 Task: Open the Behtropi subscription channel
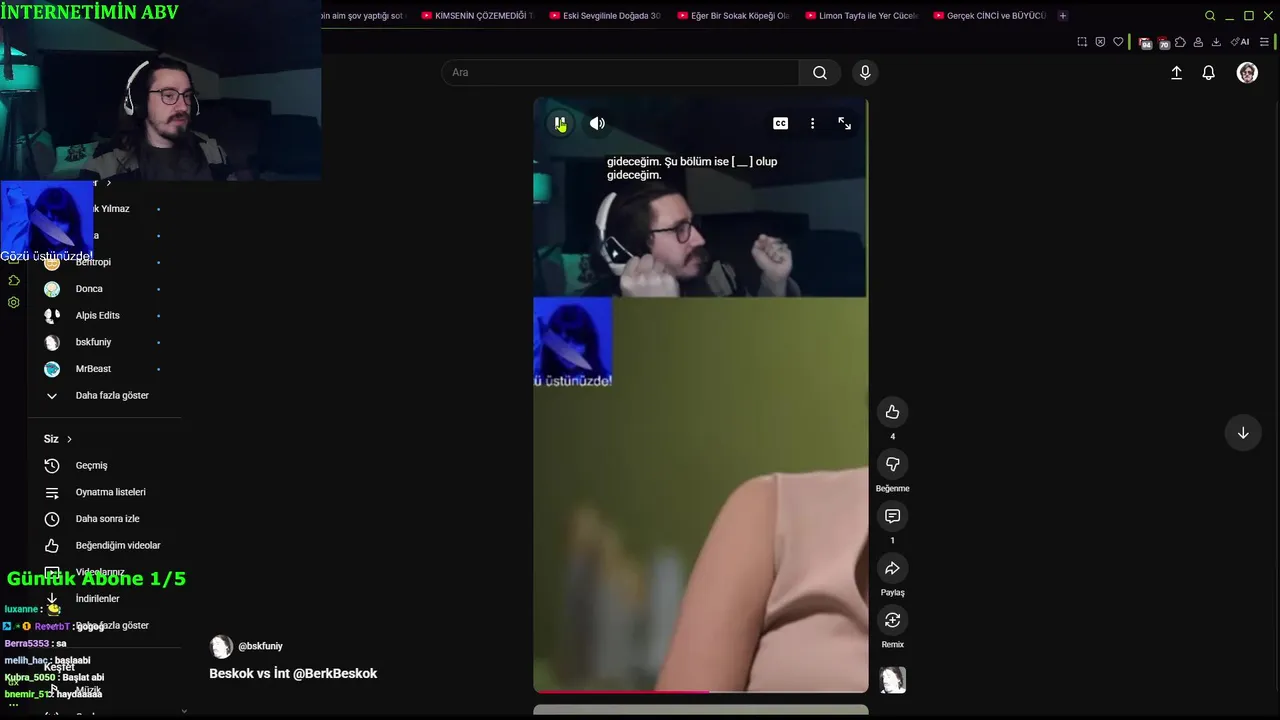pos(104,262)
